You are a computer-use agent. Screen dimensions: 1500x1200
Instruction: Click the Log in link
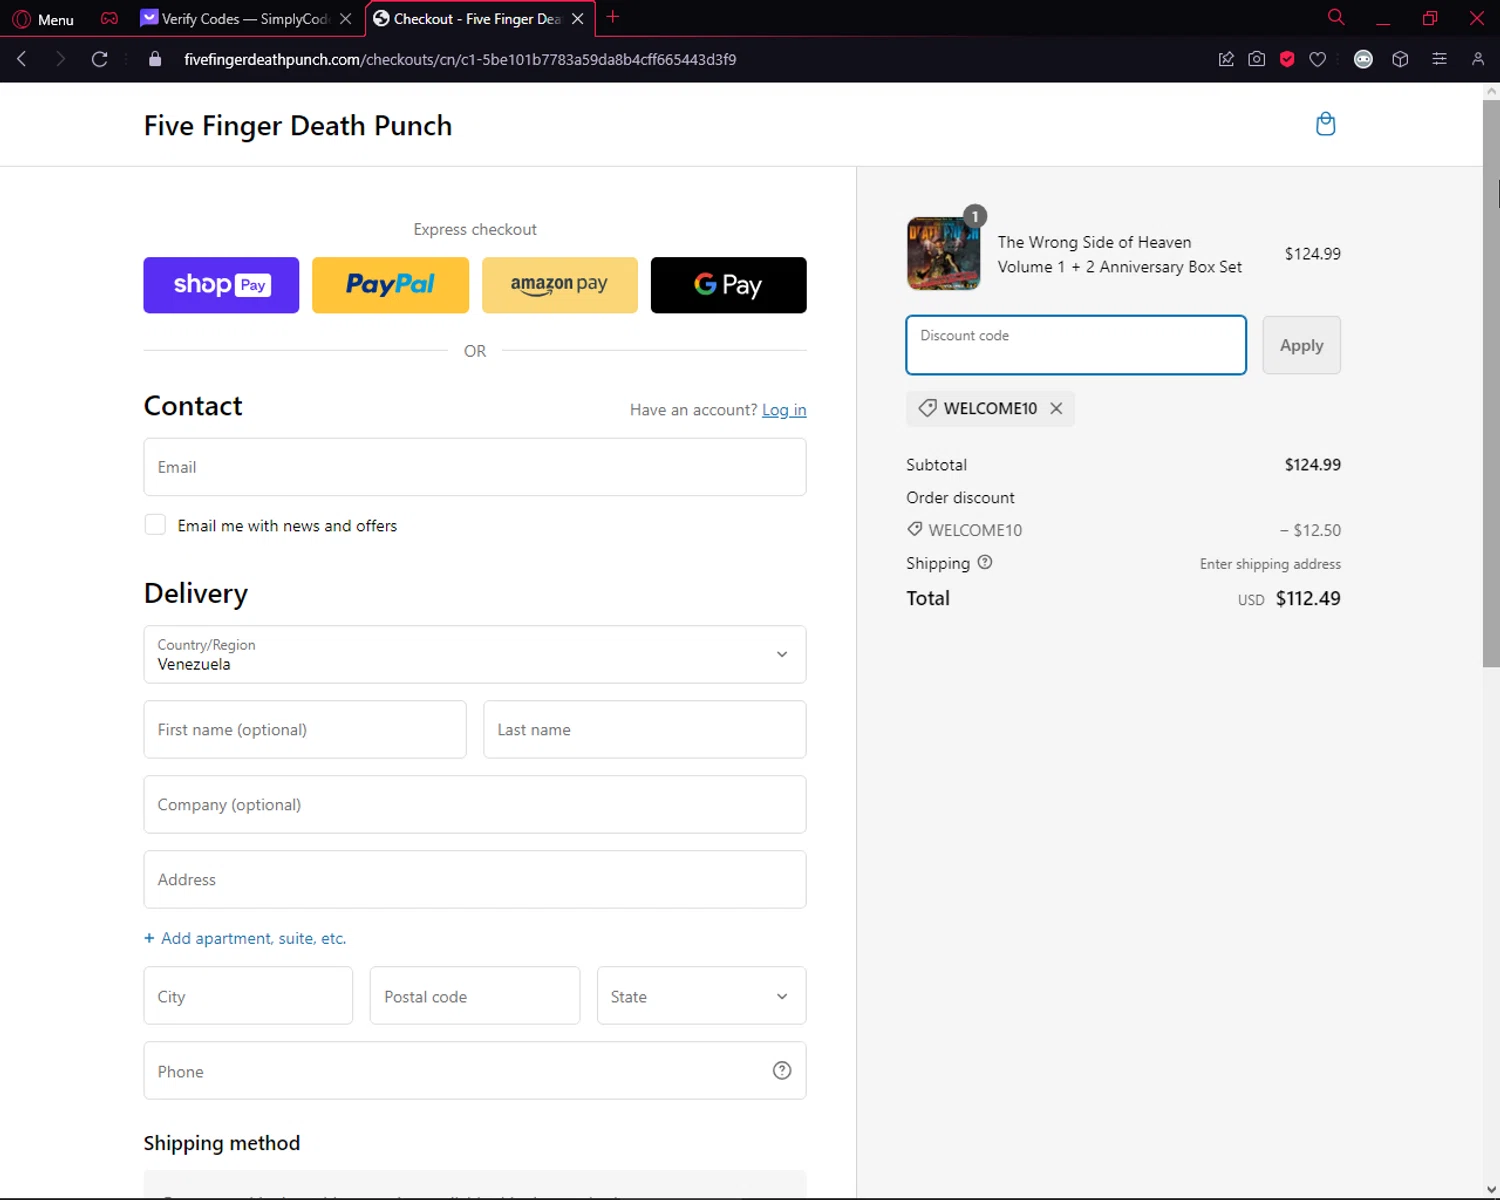click(784, 410)
